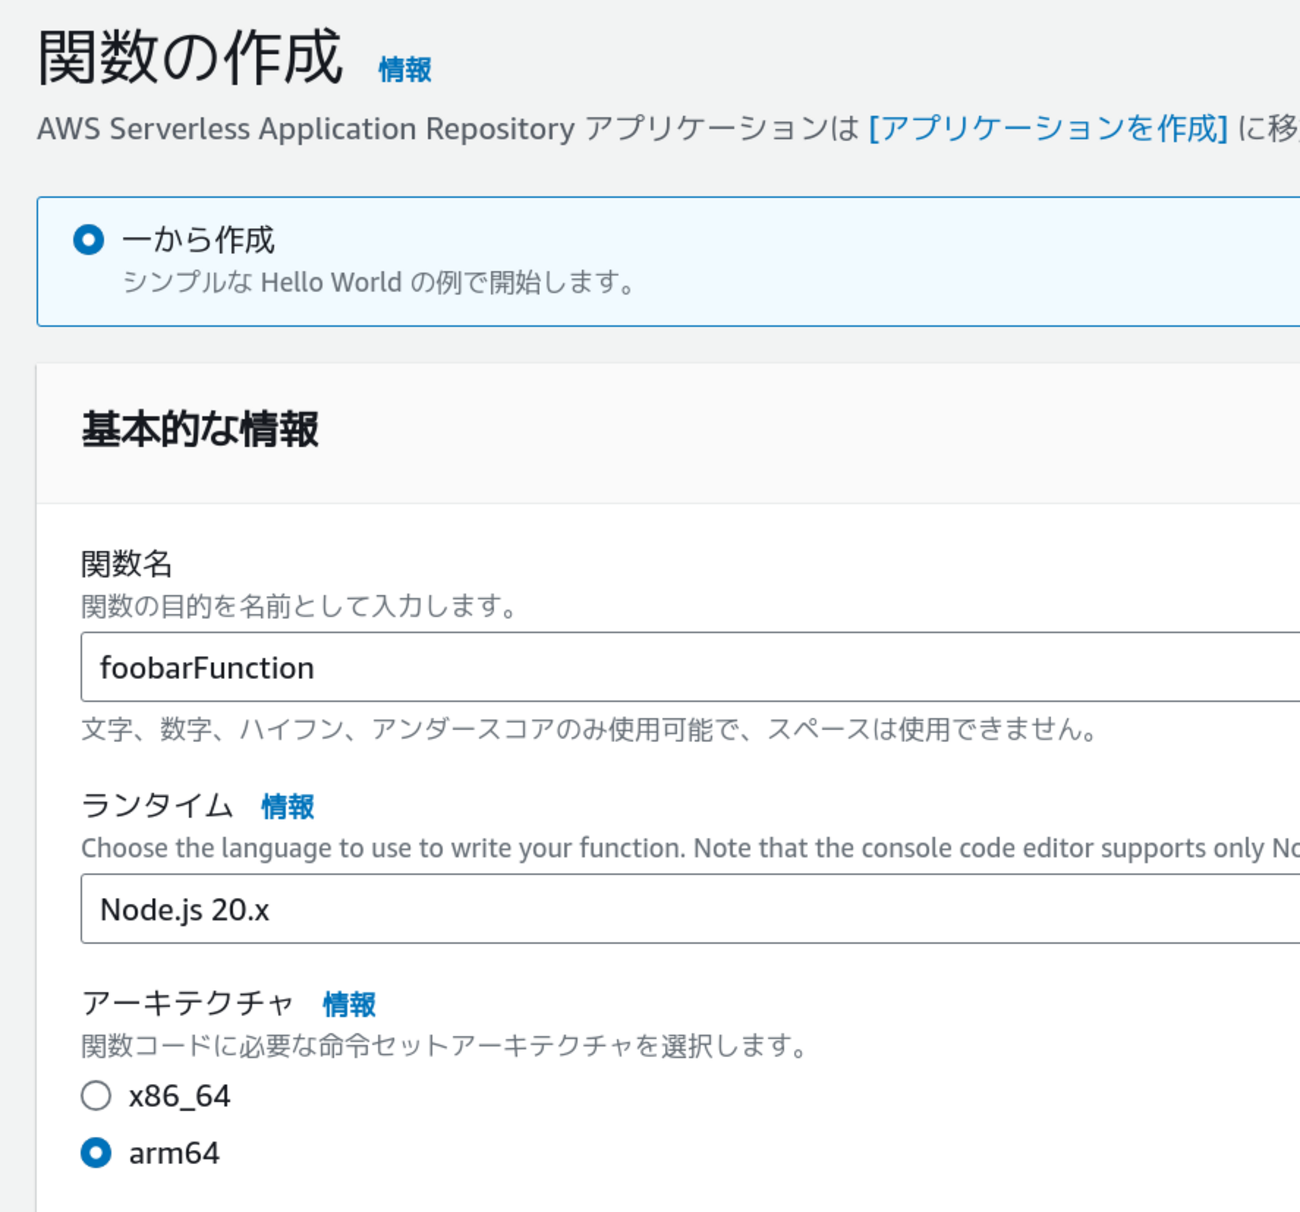Select the arm64 architecture option
Image resolution: width=1300 pixels, height=1212 pixels.
96,1153
